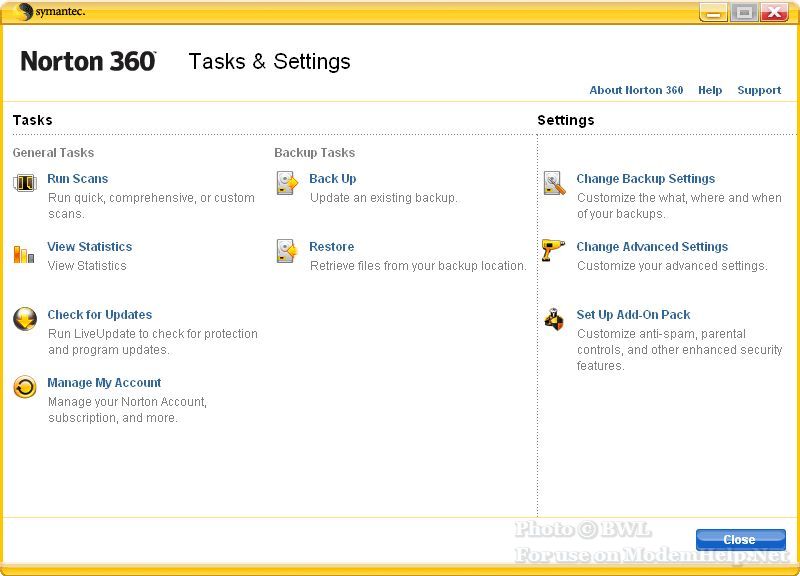This screenshot has width=800, height=576.
Task: Close window with red X button
Action: [x=774, y=12]
